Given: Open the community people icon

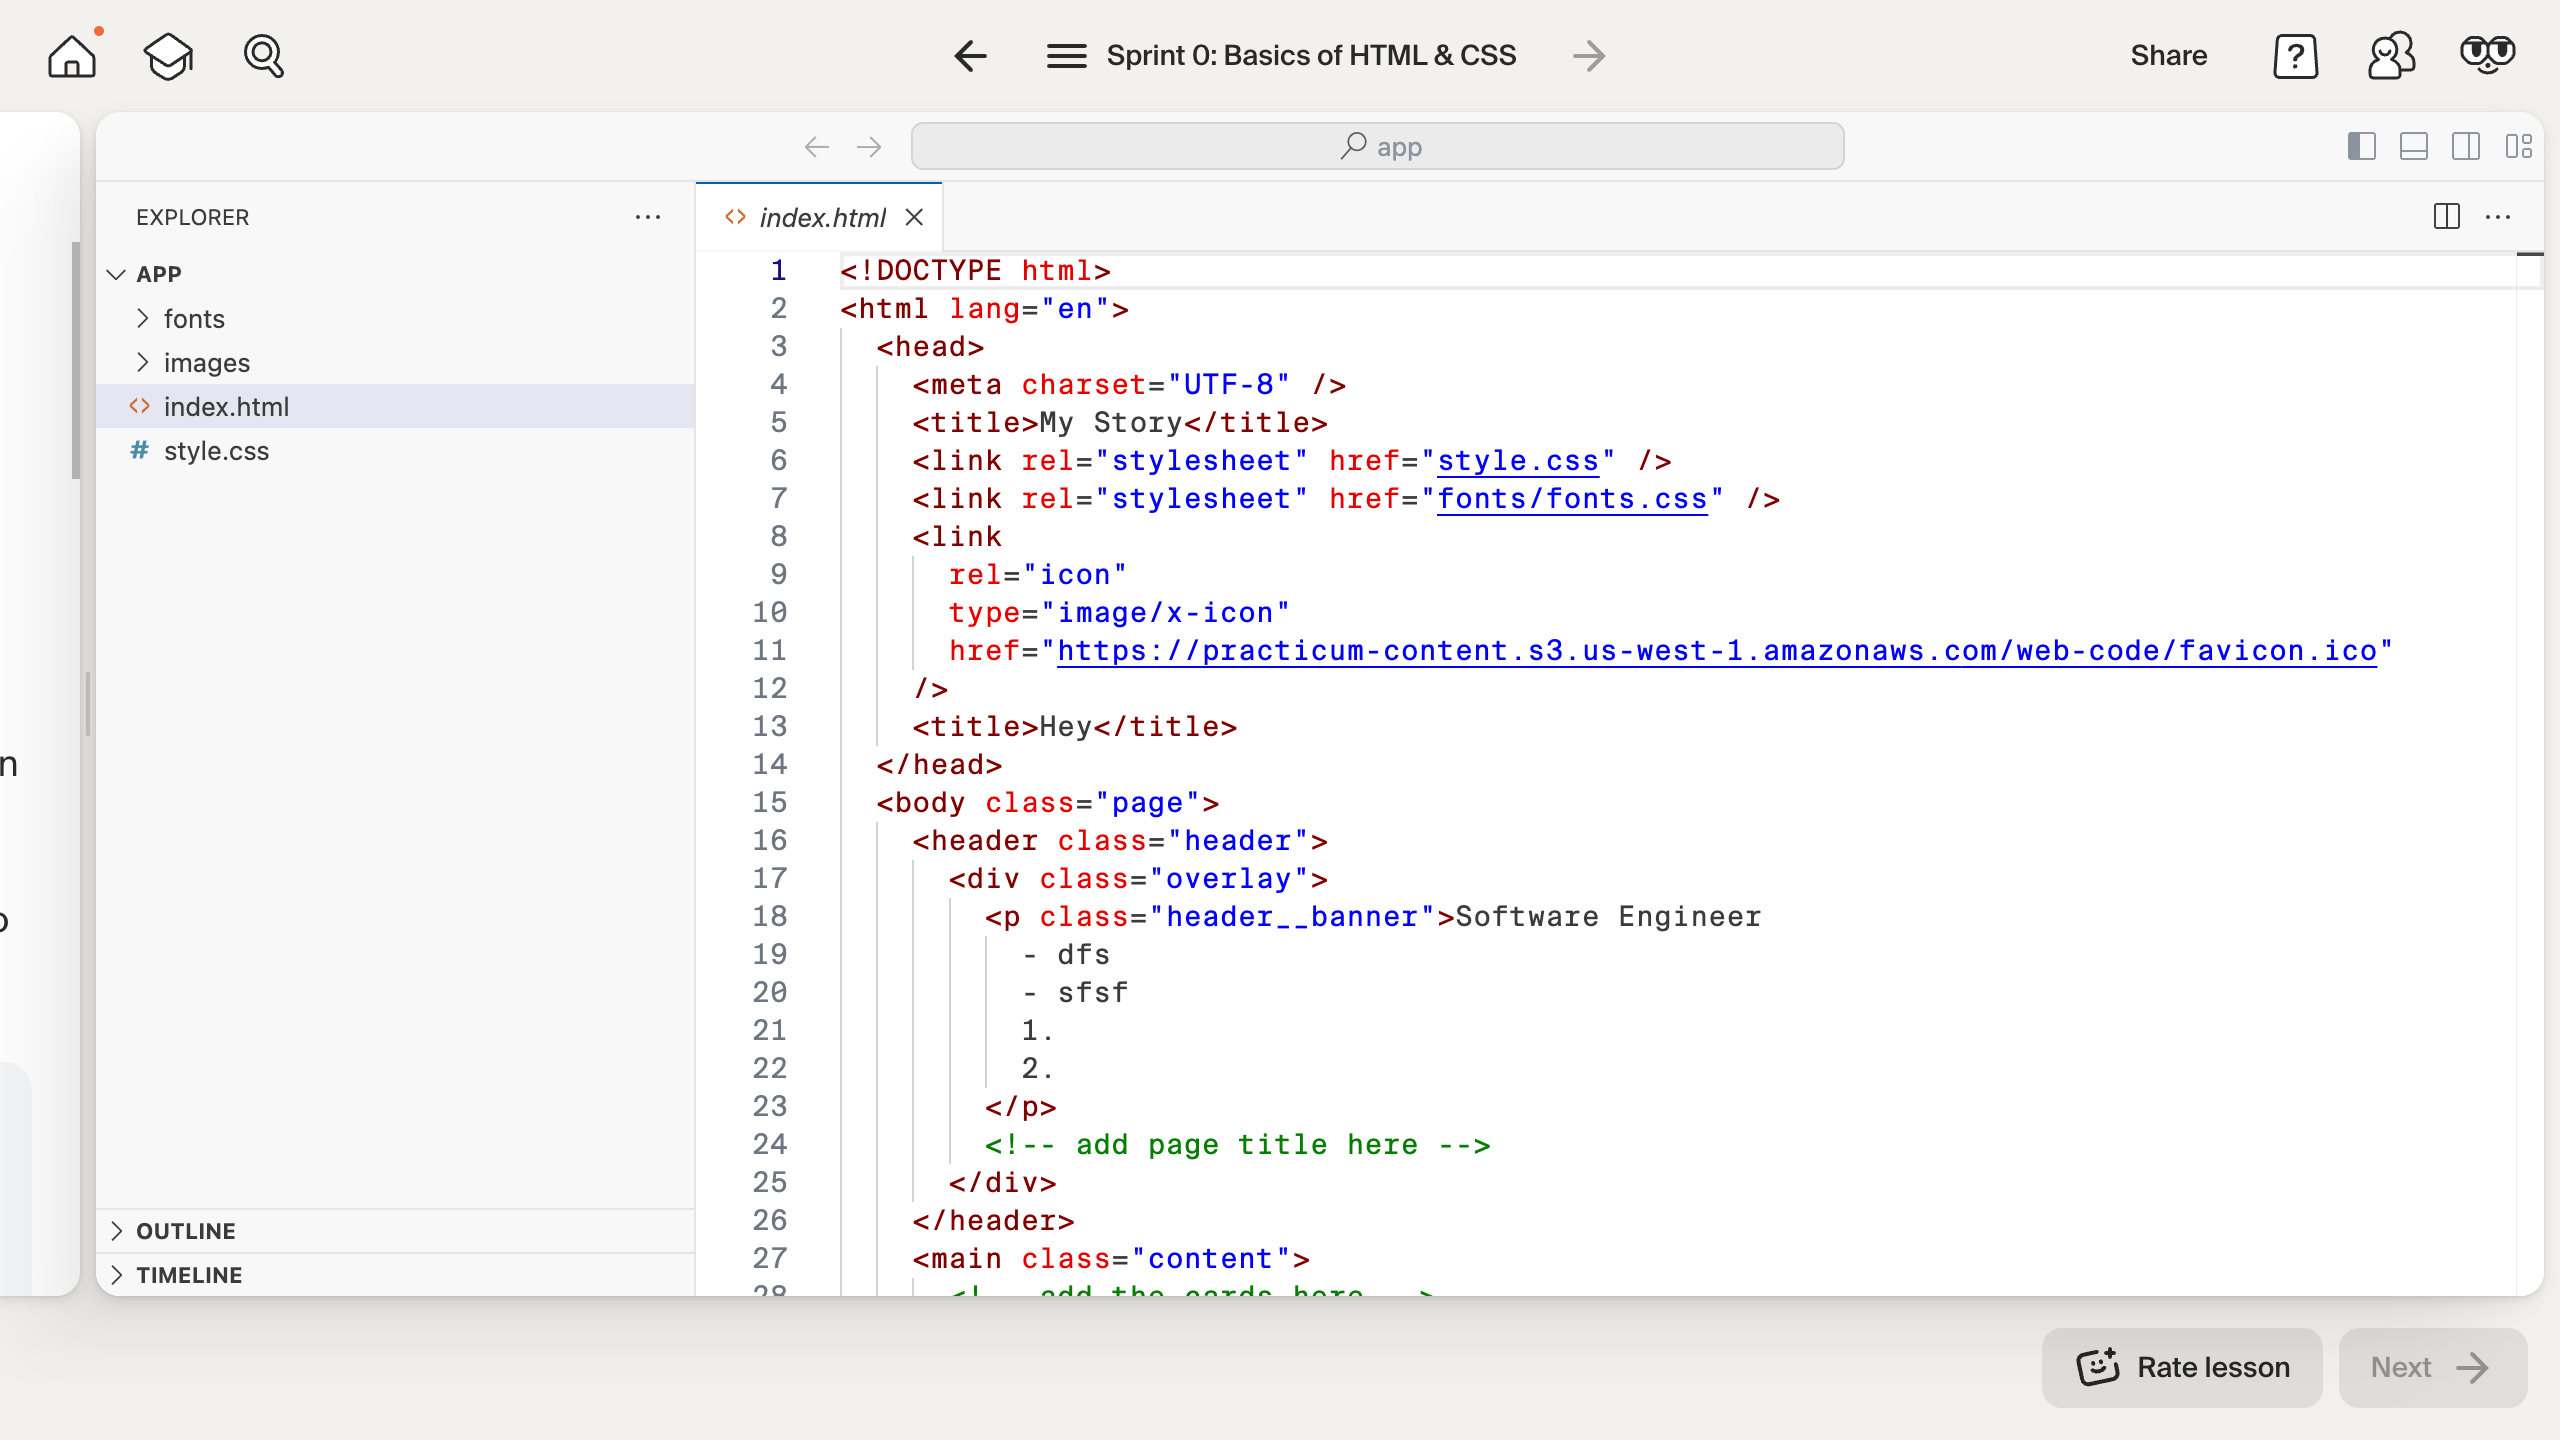Looking at the screenshot, I should click(2391, 56).
